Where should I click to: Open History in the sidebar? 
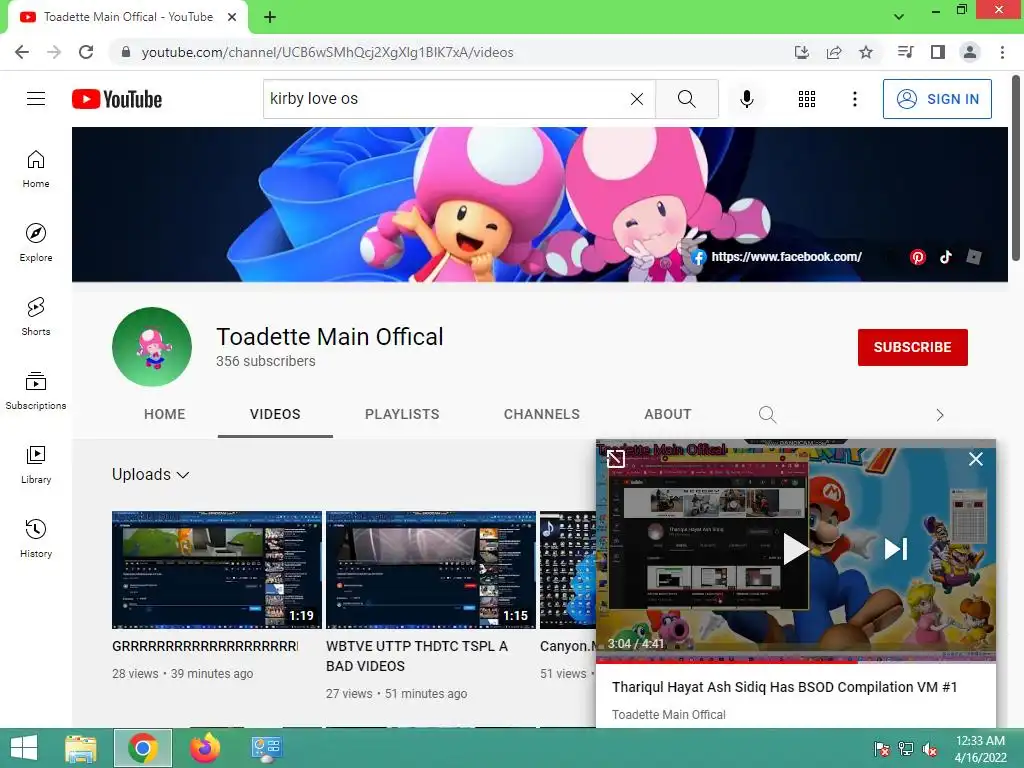(x=36, y=538)
